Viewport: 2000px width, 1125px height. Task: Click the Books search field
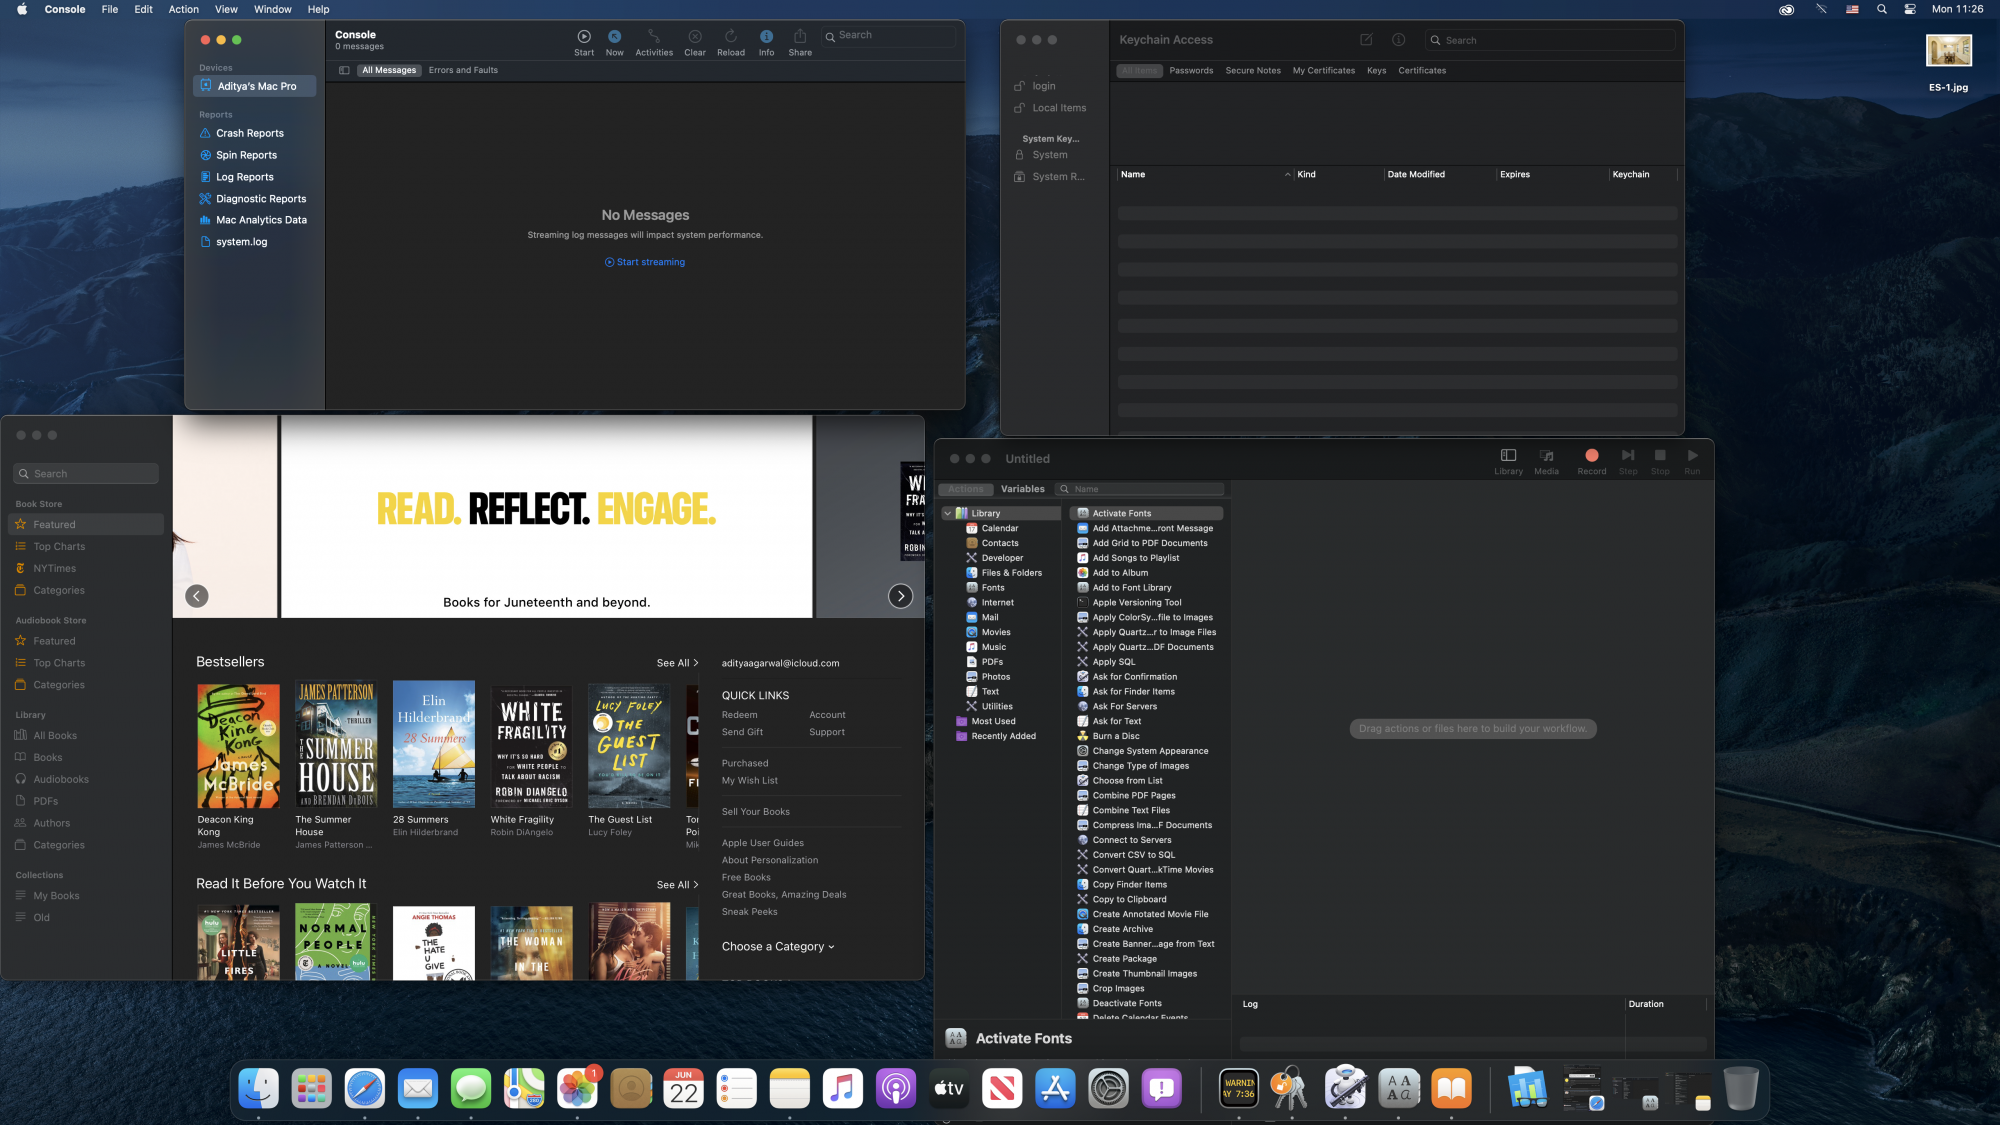pyautogui.click(x=86, y=474)
